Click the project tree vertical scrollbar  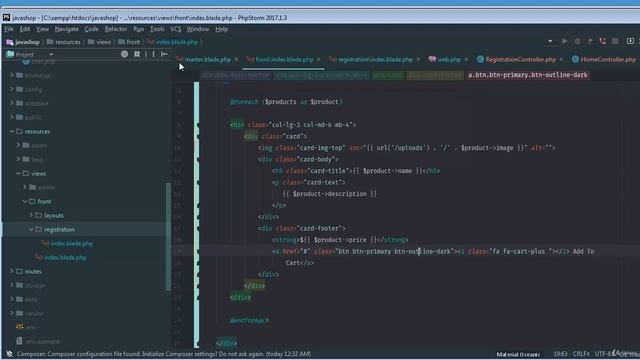[168, 237]
